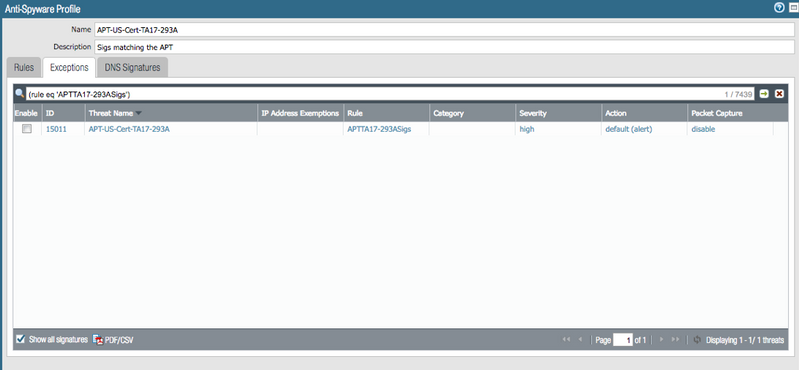Click Displaying 1 - 1/ 1 threats text
Screen dimensions: 799x370
[x=745, y=340]
